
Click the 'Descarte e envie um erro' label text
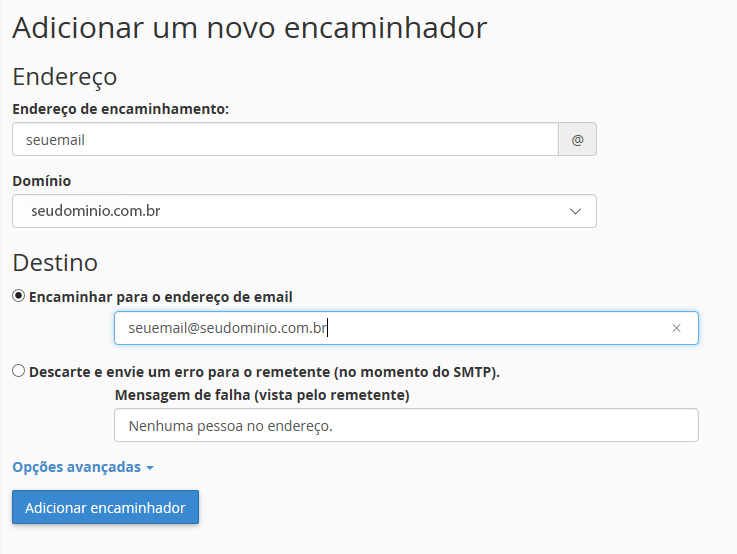coord(264,372)
